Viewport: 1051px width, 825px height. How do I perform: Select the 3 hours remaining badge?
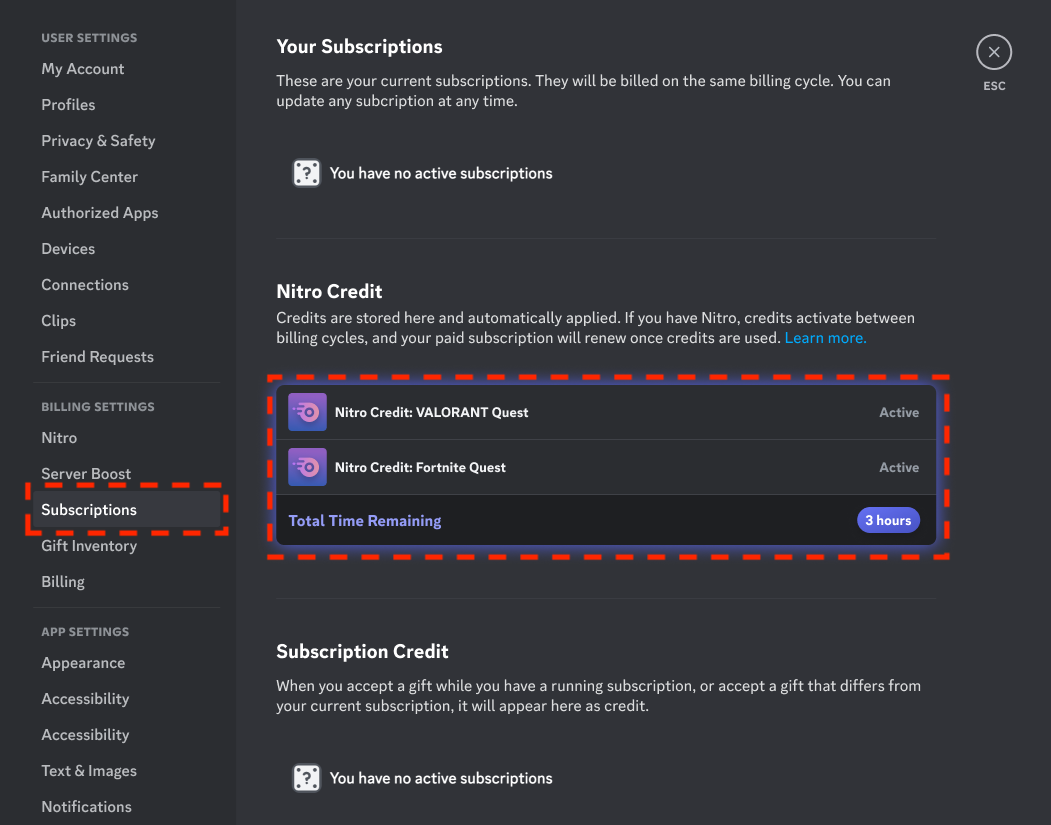[x=888, y=520]
